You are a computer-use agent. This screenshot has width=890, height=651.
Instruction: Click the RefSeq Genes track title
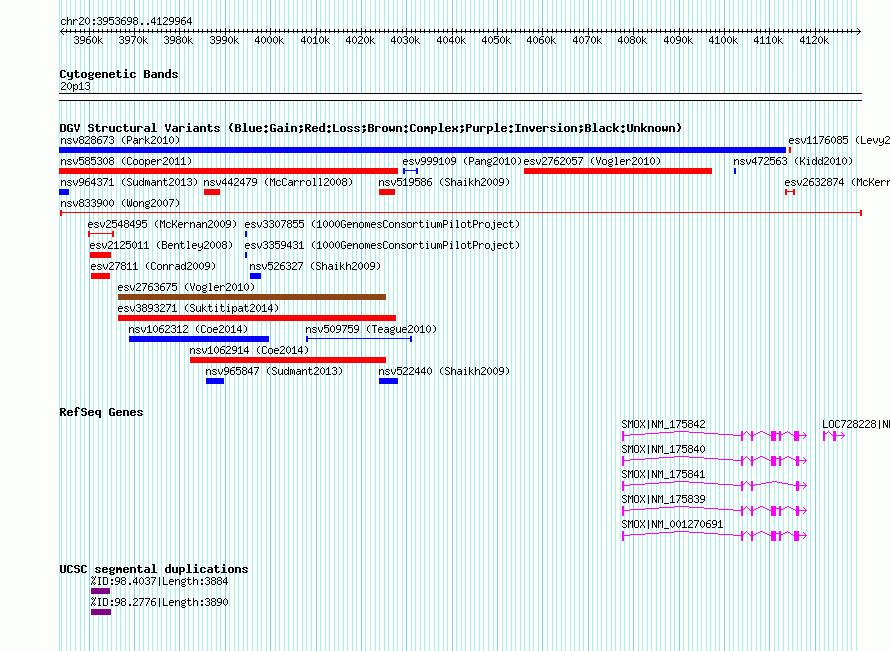coord(101,412)
